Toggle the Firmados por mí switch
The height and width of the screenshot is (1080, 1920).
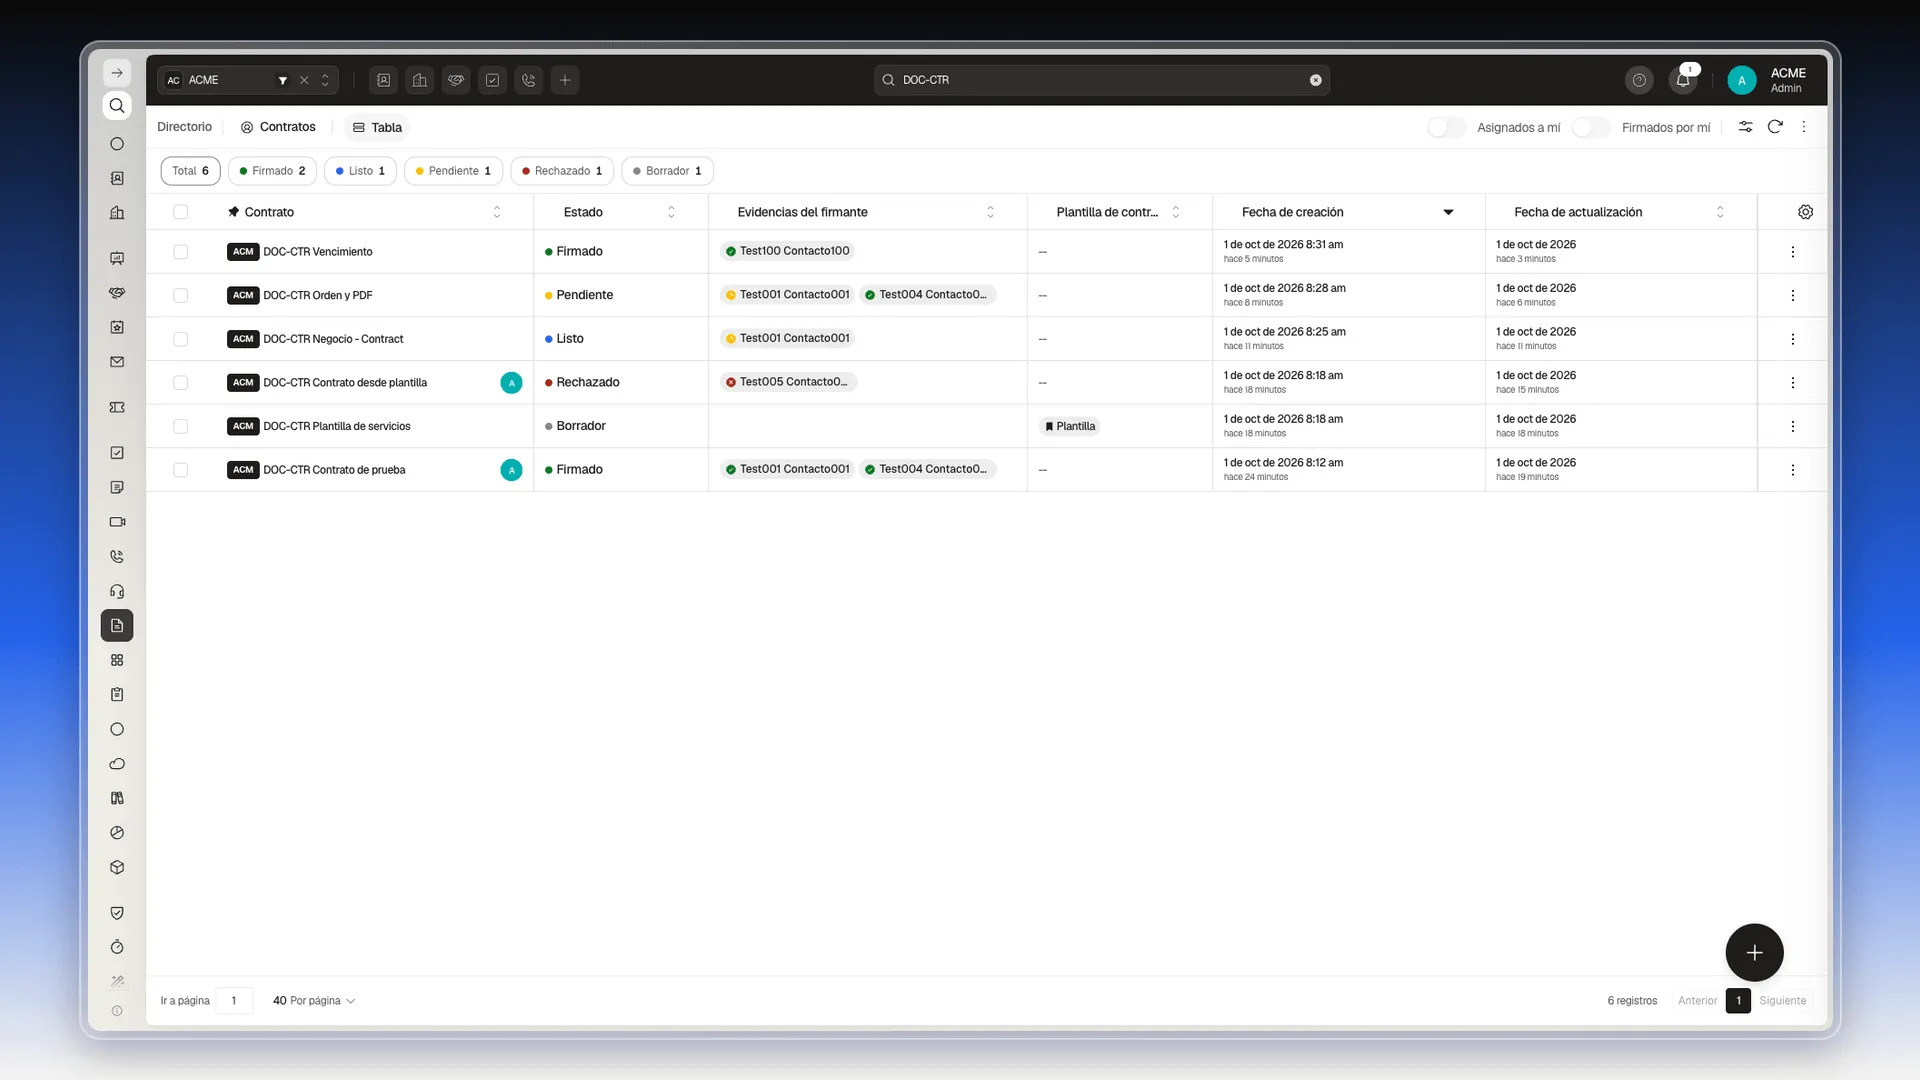click(1591, 127)
